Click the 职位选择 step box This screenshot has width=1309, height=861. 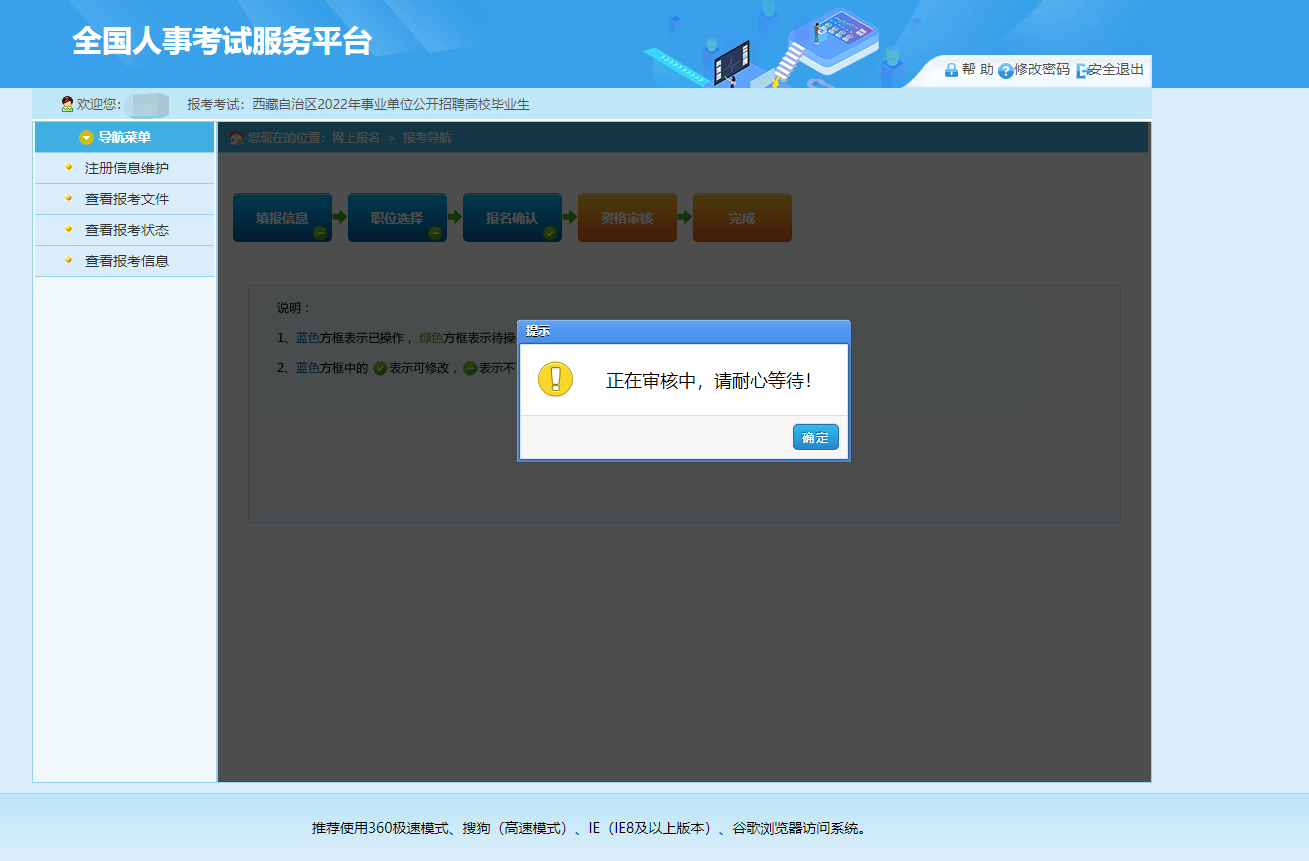pos(397,217)
